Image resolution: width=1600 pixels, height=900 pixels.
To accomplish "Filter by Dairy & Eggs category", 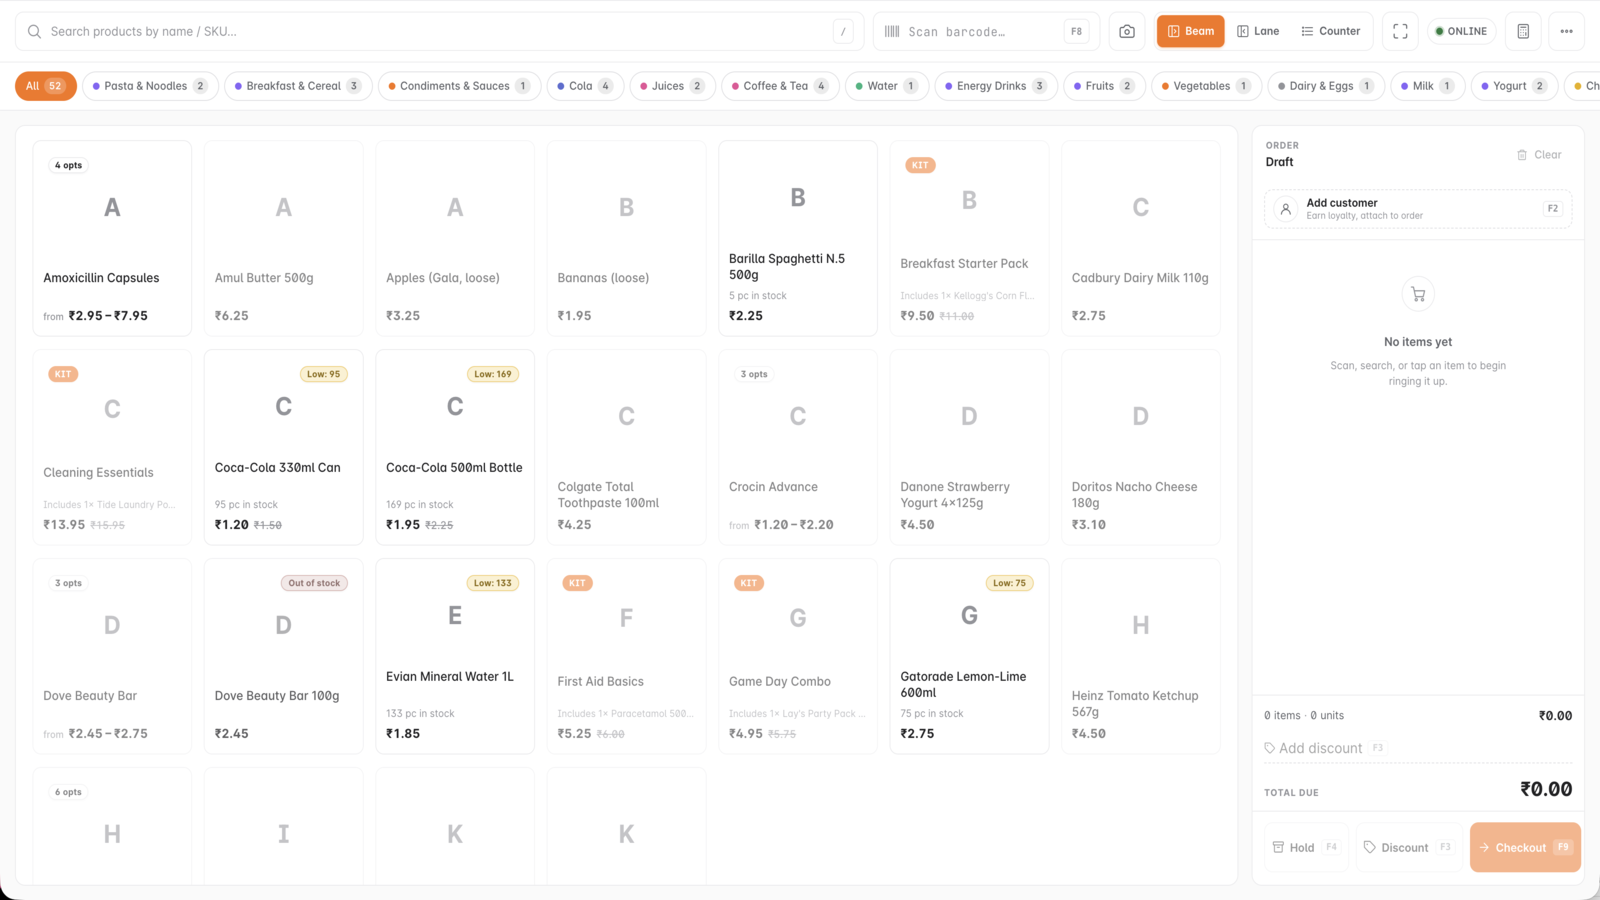I will point(1326,86).
